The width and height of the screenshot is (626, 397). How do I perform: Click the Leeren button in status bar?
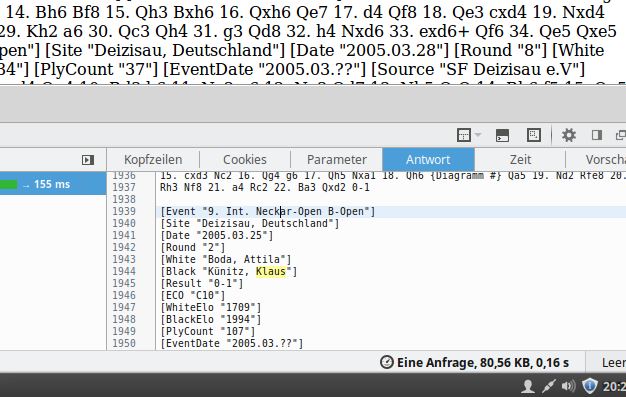tap(614, 362)
